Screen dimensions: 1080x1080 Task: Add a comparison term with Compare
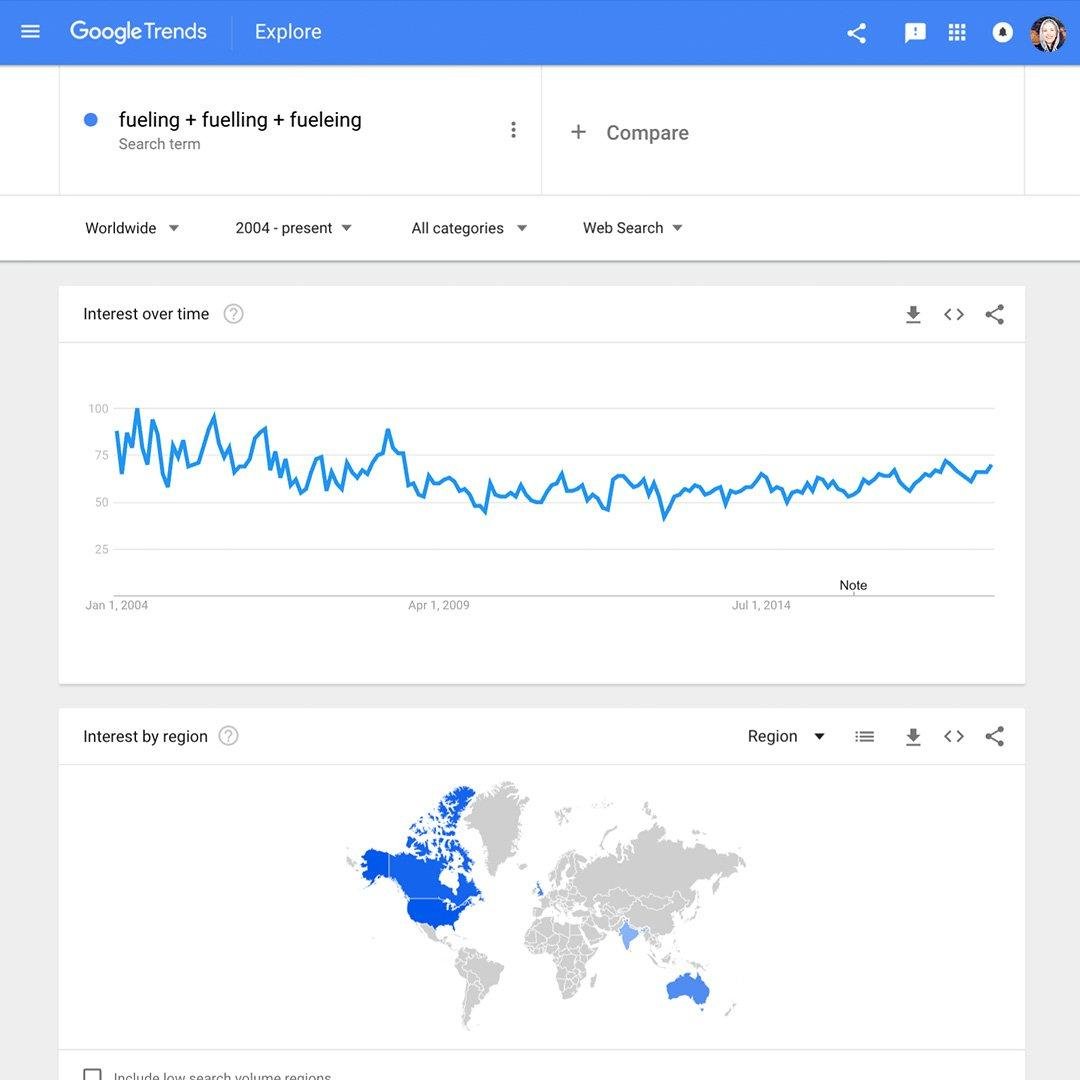coord(629,132)
